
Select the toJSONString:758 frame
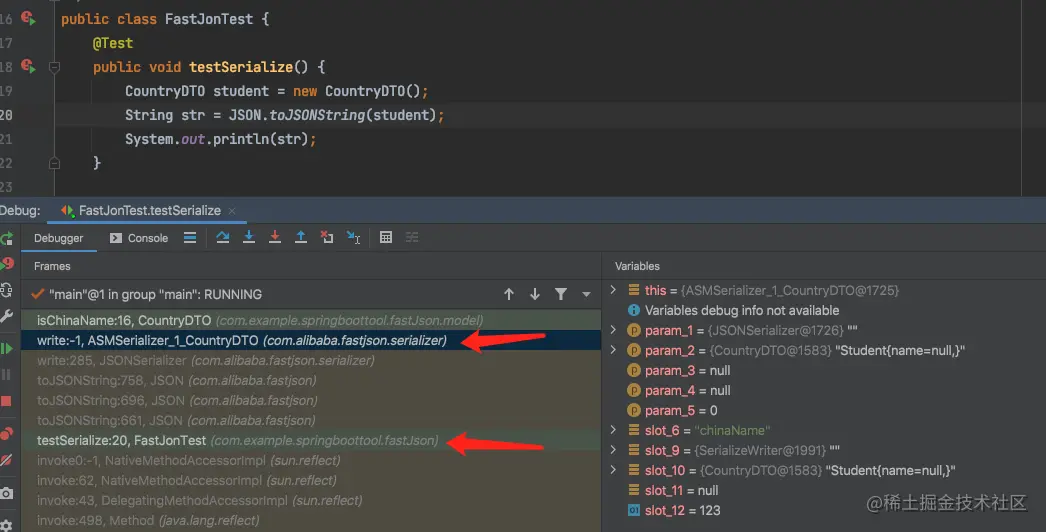(x=311, y=380)
